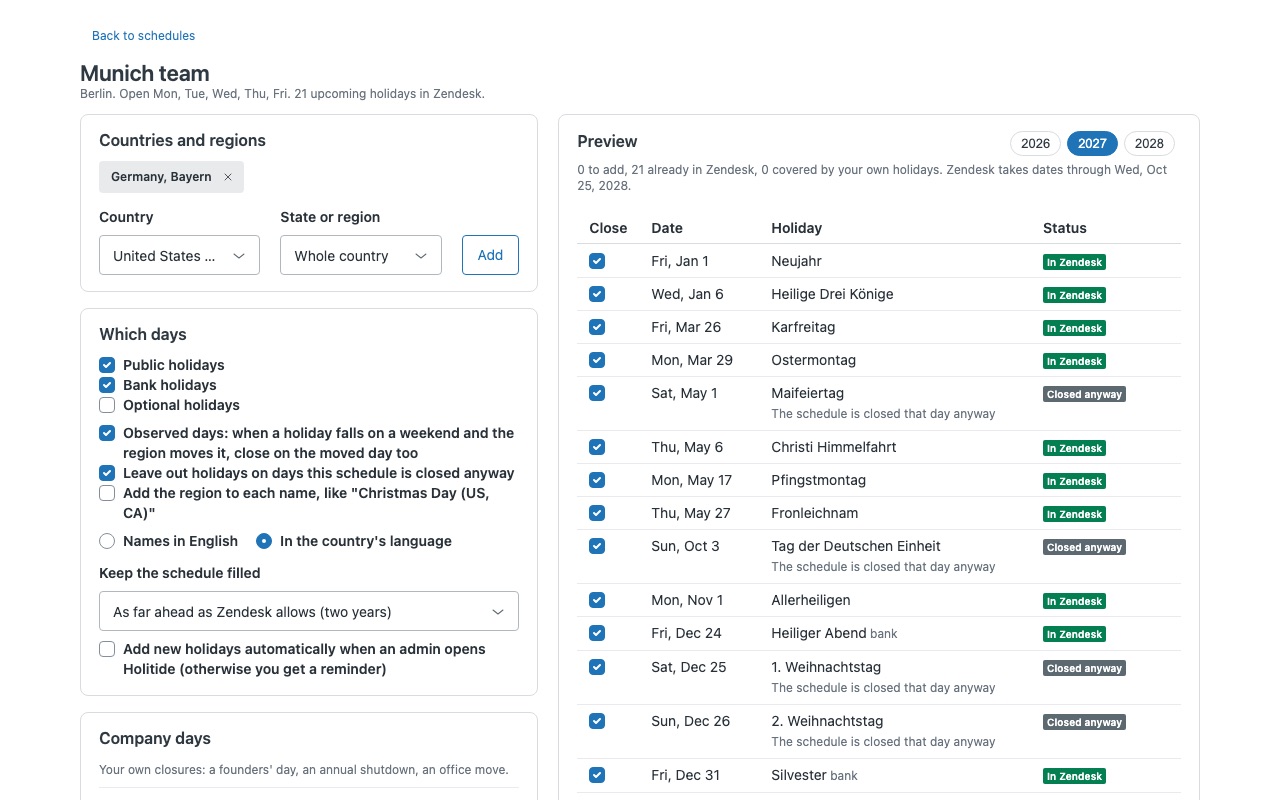Click the In Zendesk badge for Neujahr
1280x800 pixels.
pyautogui.click(x=1075, y=262)
